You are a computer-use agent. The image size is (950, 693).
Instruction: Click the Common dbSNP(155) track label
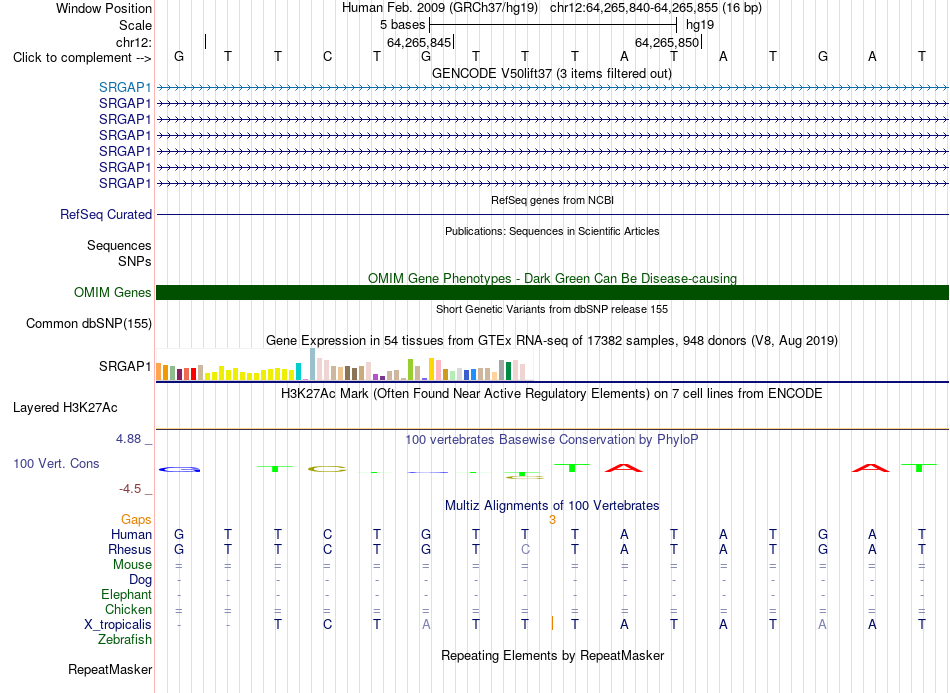pyautogui.click(x=89, y=323)
